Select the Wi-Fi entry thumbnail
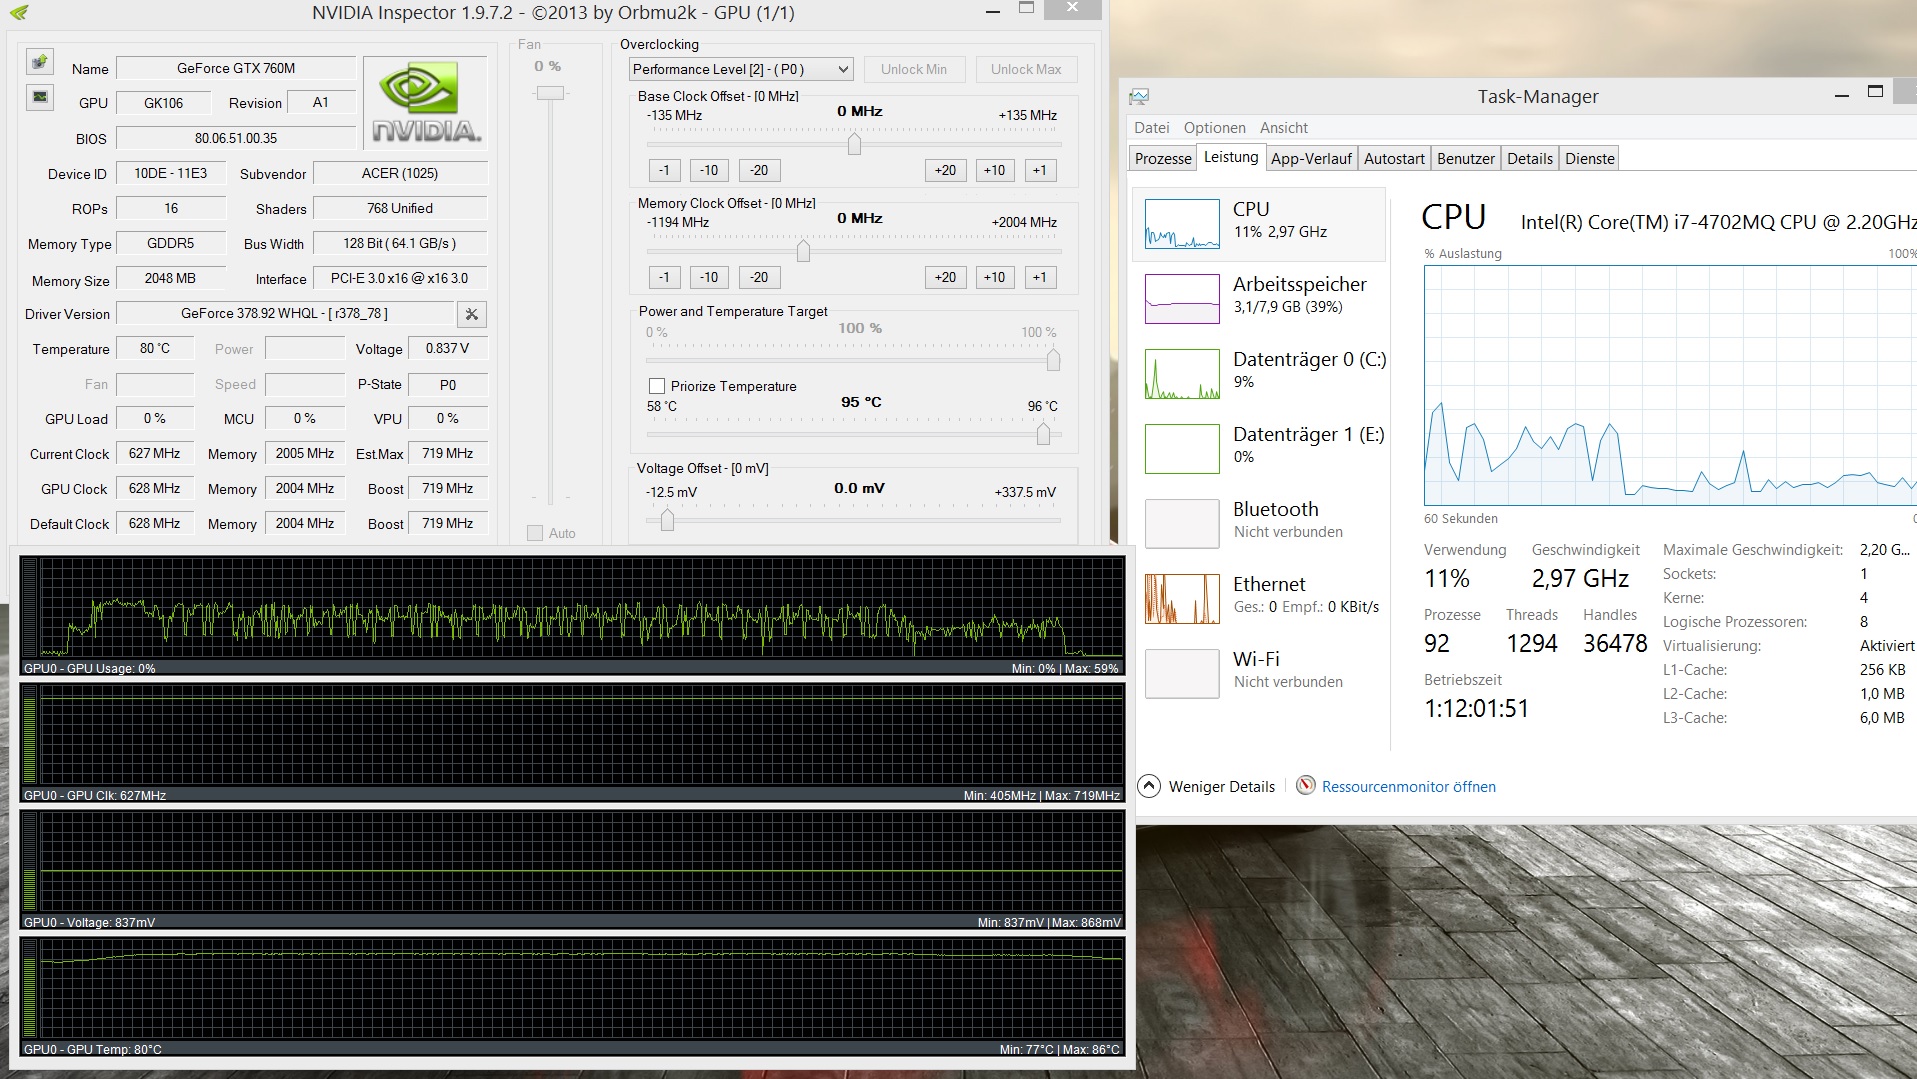1917x1079 pixels. coord(1182,674)
